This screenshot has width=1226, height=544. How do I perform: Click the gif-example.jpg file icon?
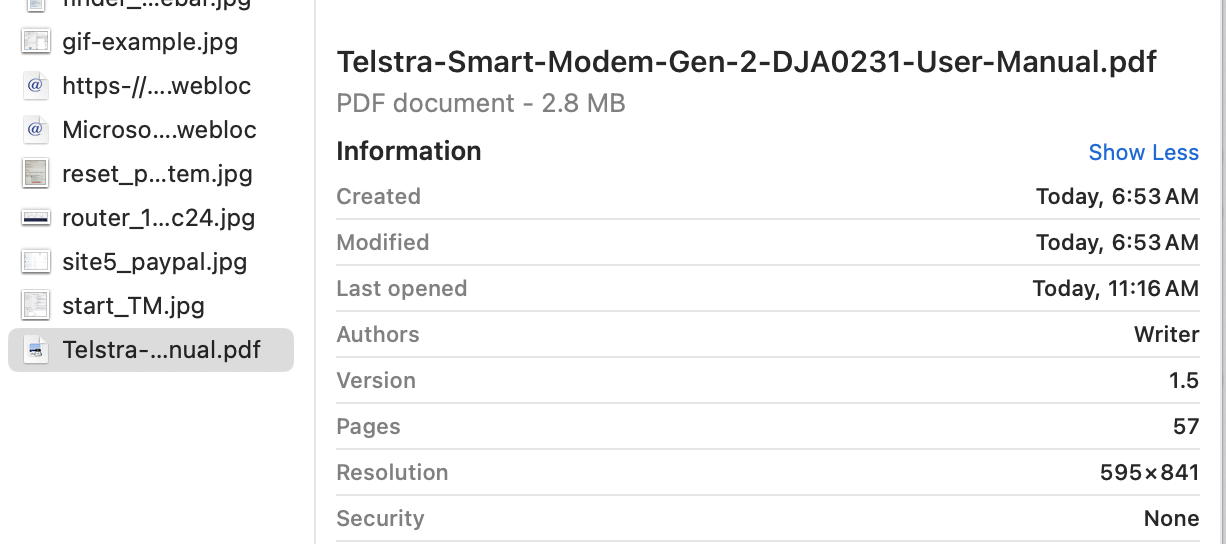tap(36, 42)
